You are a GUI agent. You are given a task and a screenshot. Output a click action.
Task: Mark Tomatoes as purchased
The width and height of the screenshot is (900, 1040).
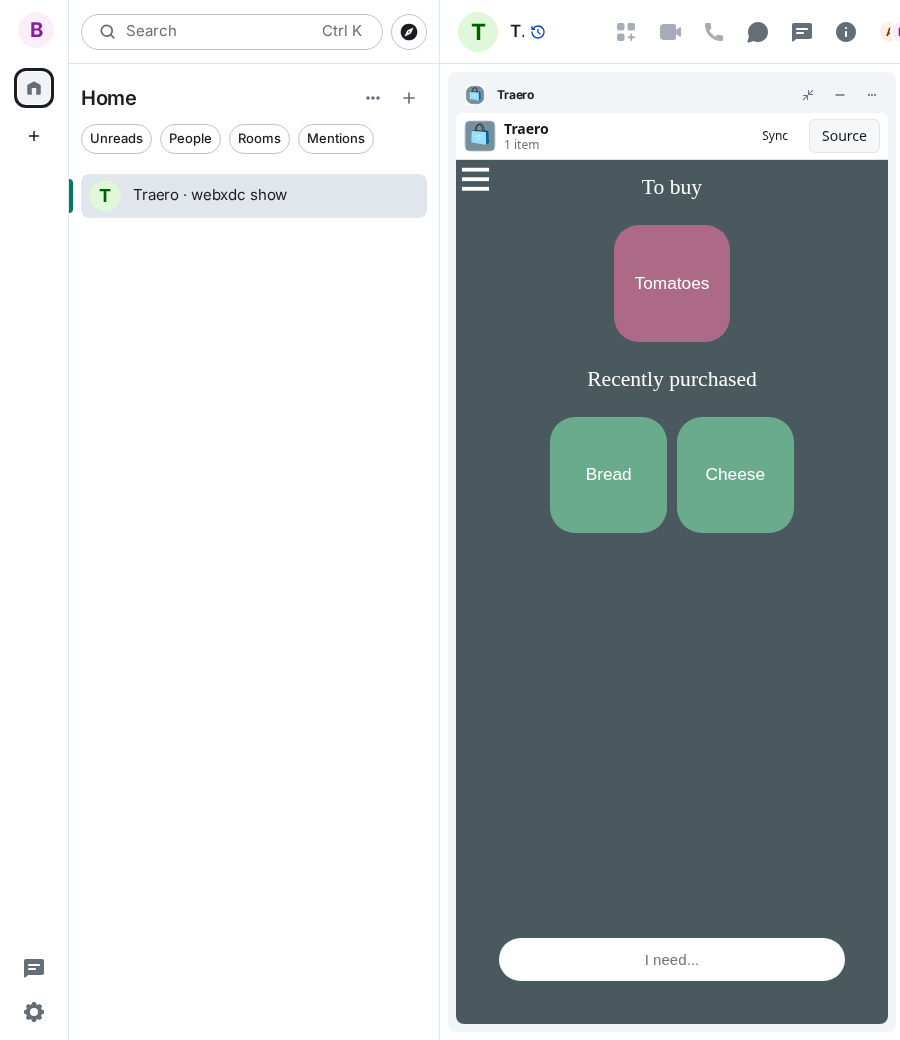672,283
